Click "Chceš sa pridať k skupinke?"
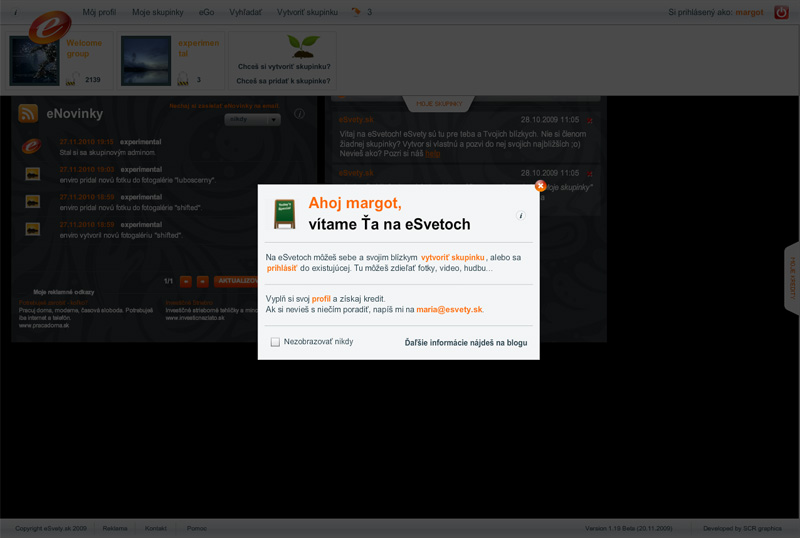 [283, 81]
